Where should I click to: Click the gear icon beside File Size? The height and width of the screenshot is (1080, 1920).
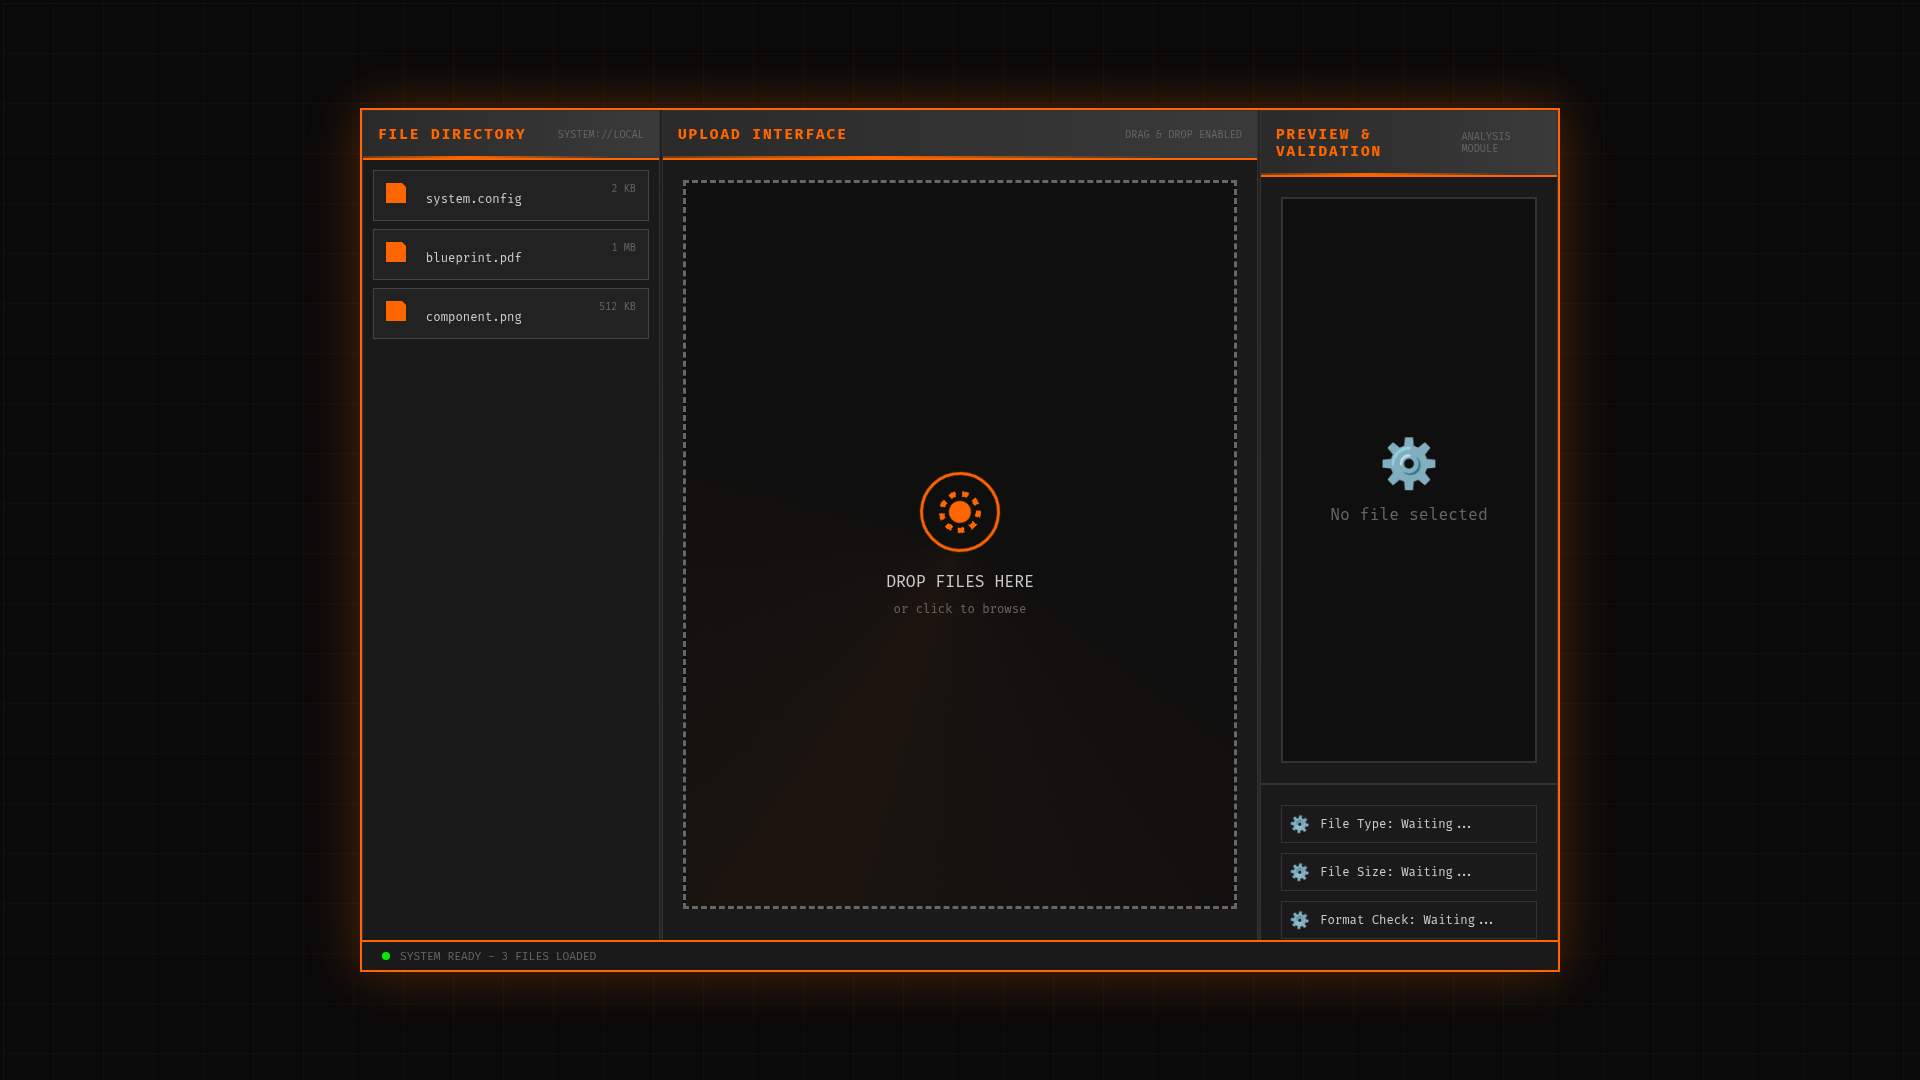coord(1299,872)
